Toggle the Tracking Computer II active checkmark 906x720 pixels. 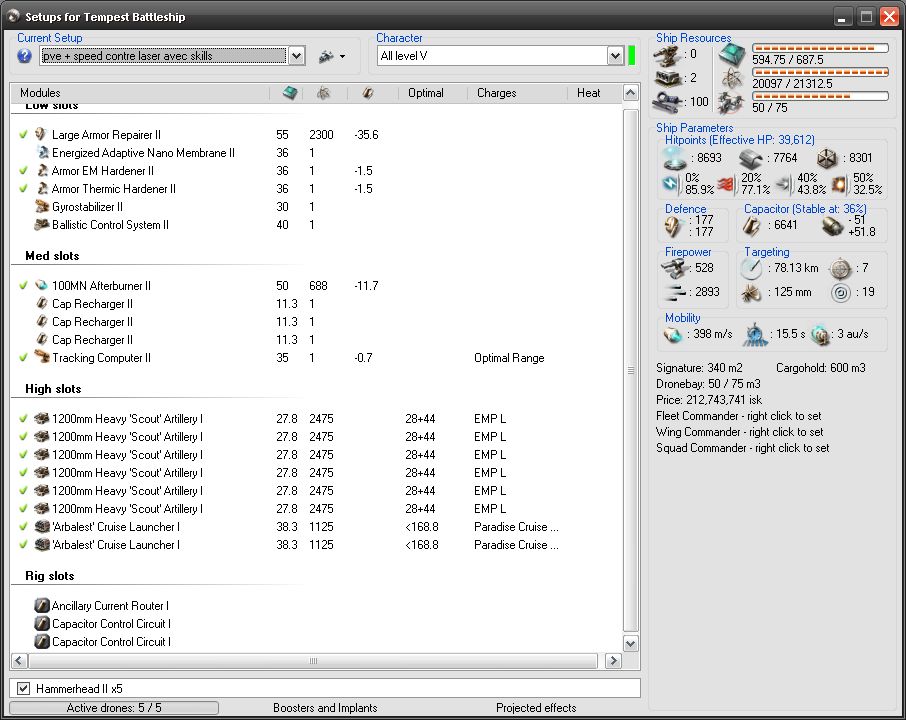tap(23, 358)
